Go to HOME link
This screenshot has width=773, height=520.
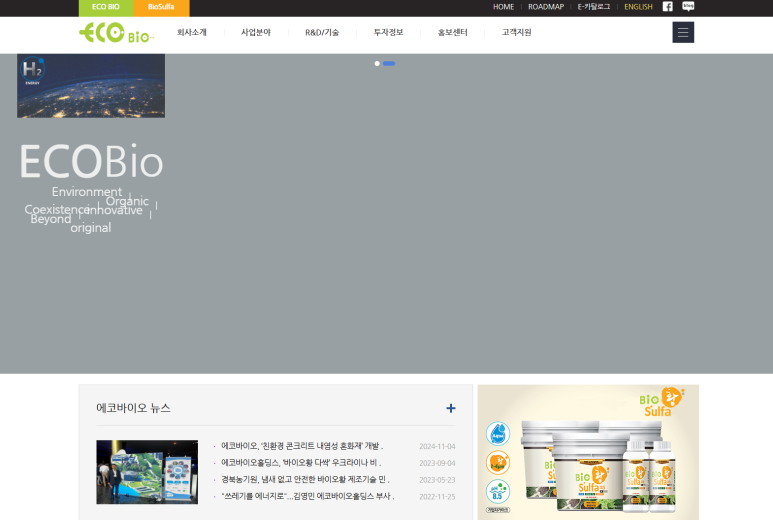tap(503, 7)
